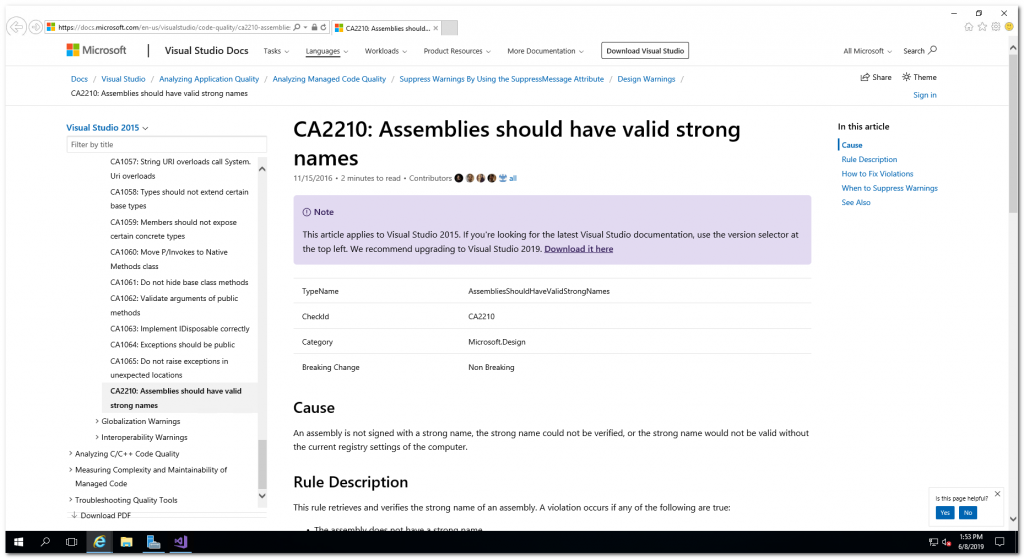Jump to Rule Description in article nav
Viewport: 1024px width, 559px height.
pos(869,159)
